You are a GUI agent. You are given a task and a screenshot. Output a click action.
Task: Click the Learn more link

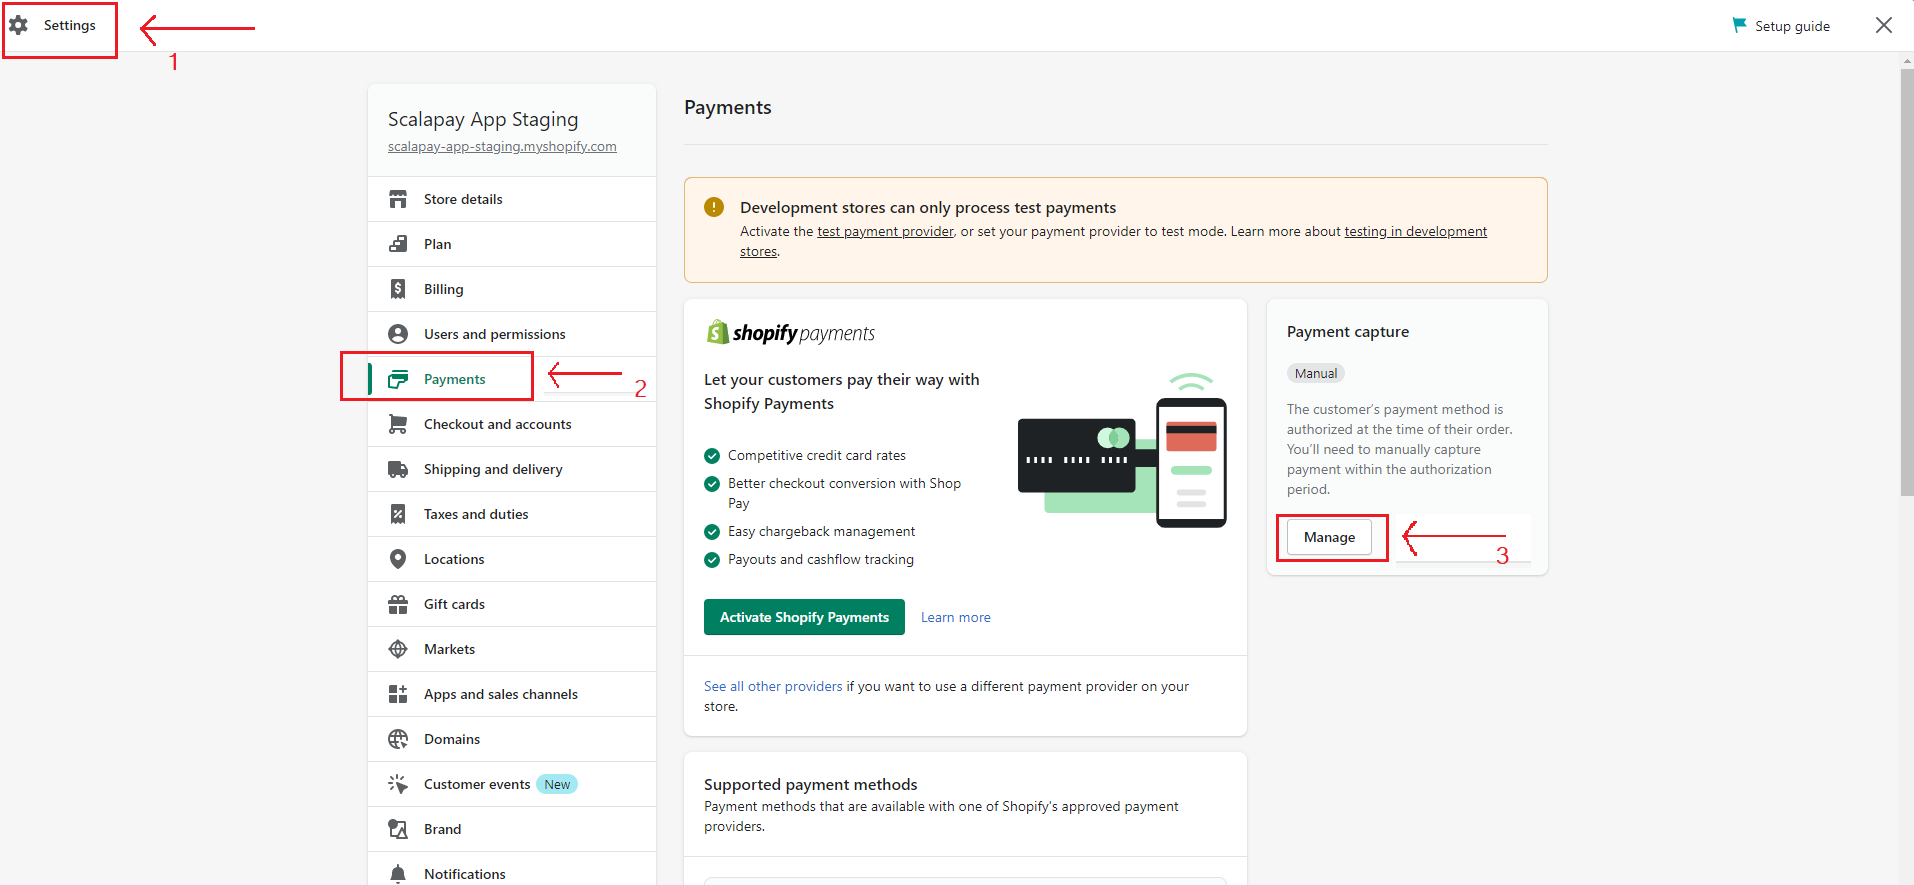(956, 617)
